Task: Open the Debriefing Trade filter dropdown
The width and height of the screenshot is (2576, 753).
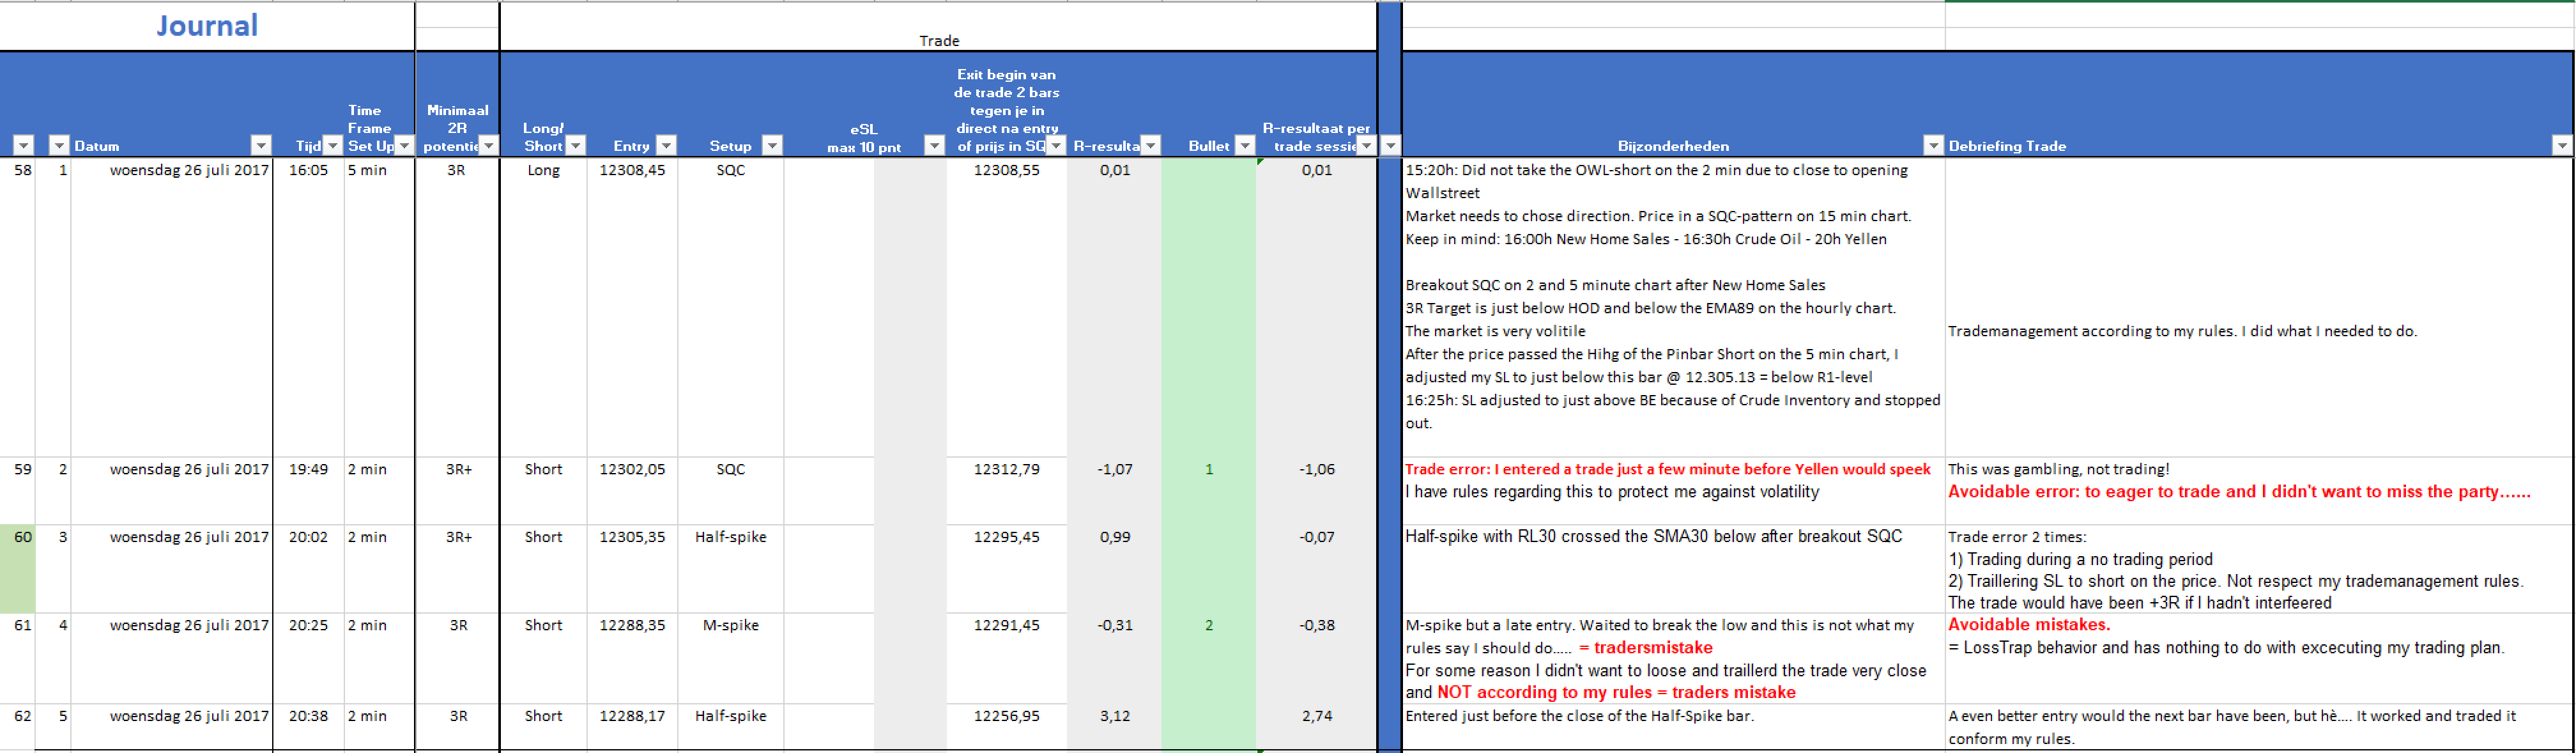Action: pos(2562,146)
